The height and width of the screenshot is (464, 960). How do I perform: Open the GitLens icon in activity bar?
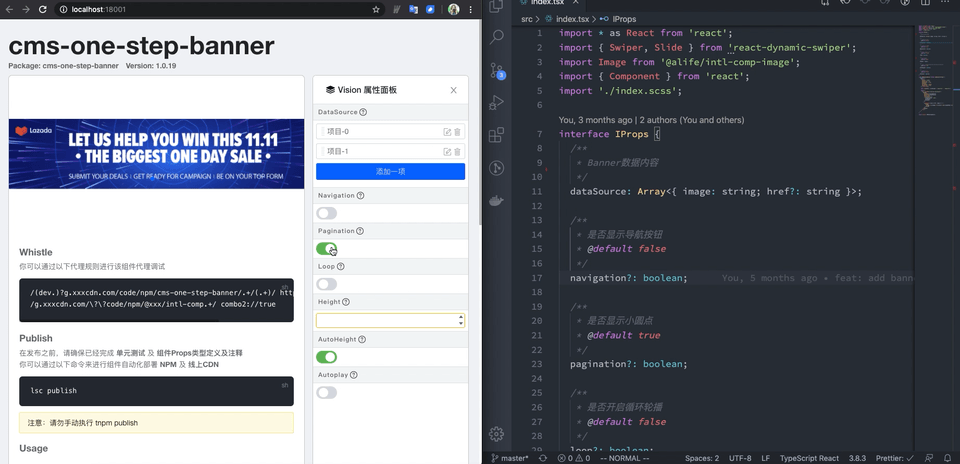497,168
